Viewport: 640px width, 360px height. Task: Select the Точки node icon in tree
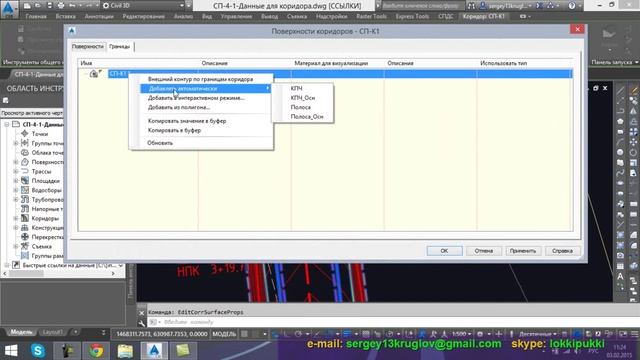pos(24,133)
